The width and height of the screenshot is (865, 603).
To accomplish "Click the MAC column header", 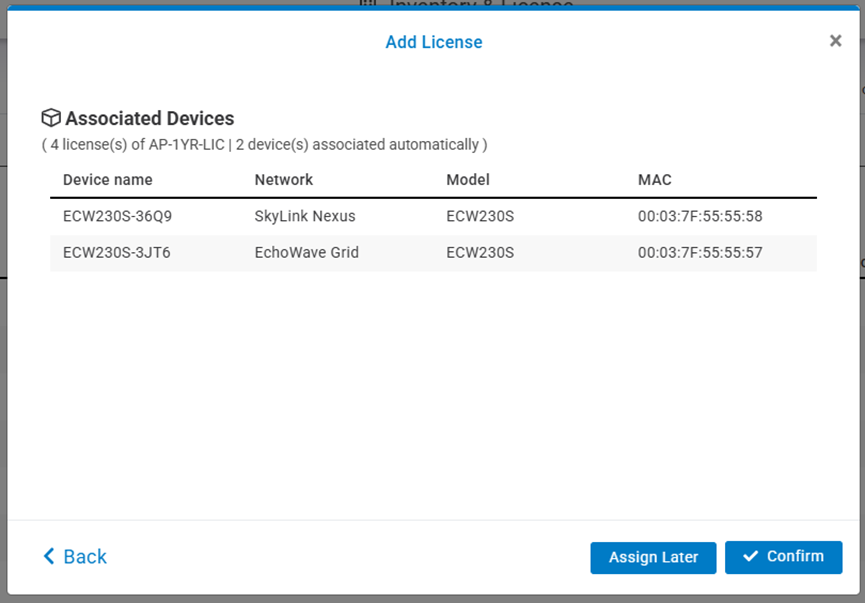I will 655,180.
